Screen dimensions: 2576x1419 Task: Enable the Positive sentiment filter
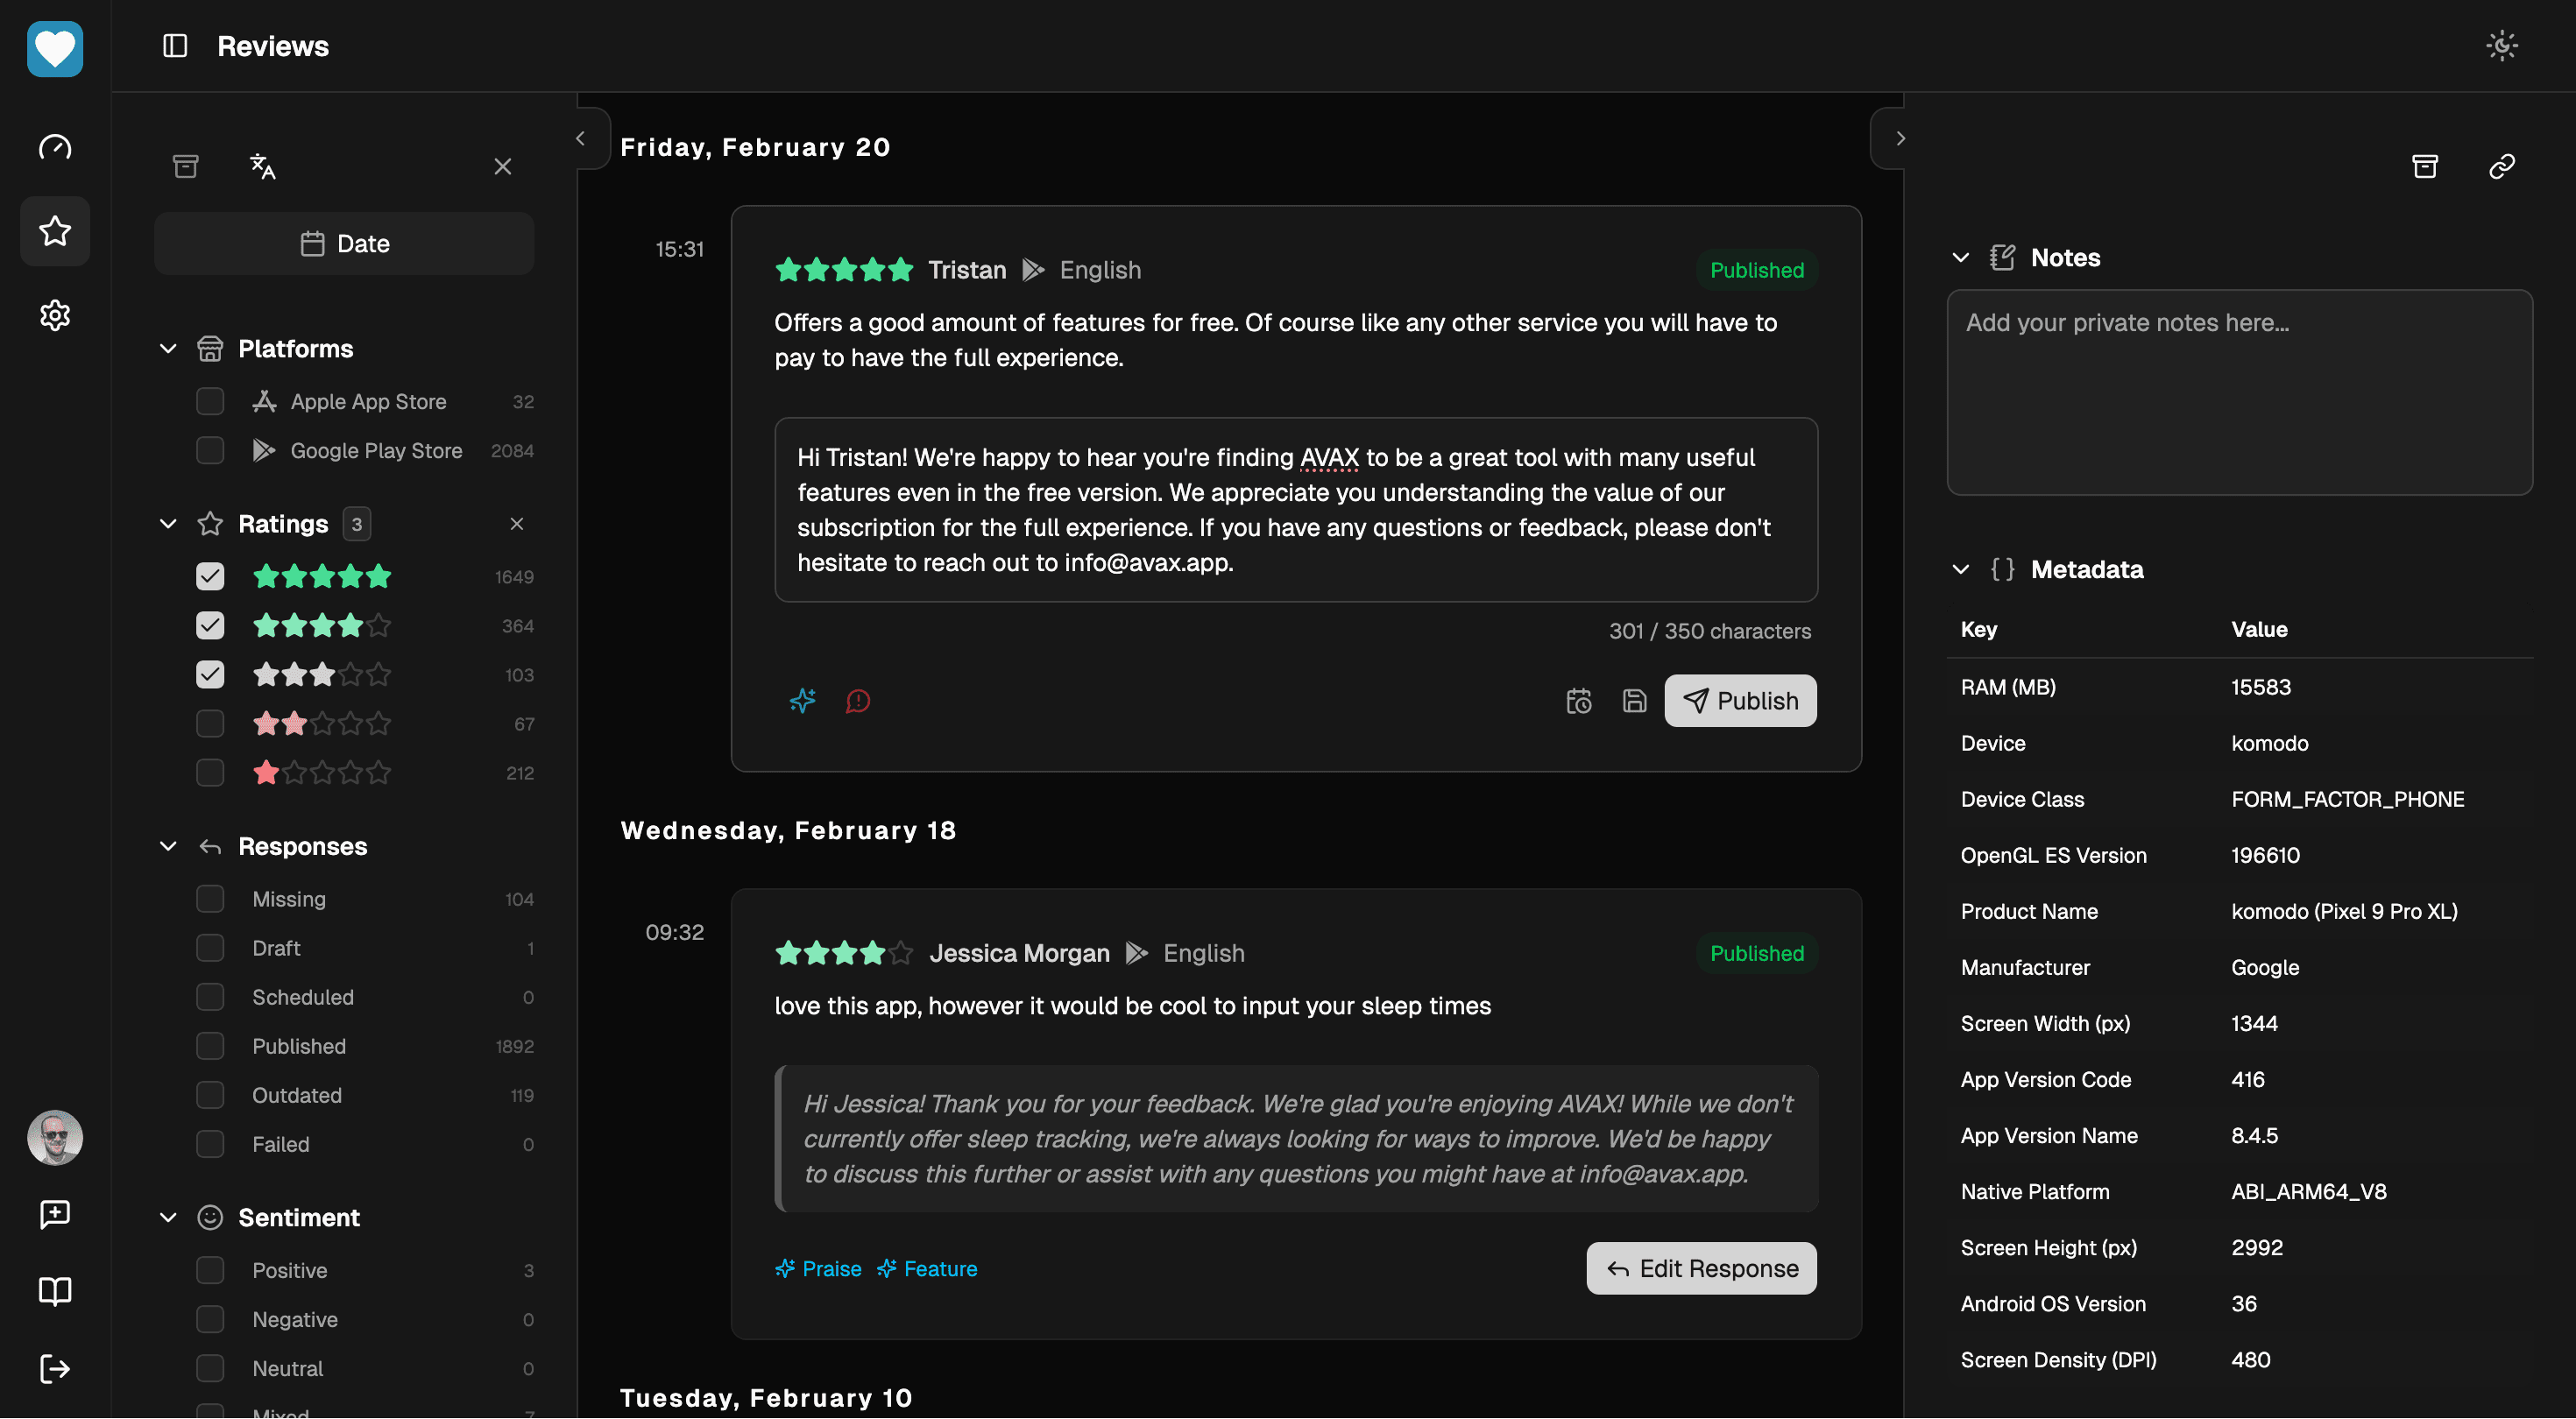[210, 1270]
